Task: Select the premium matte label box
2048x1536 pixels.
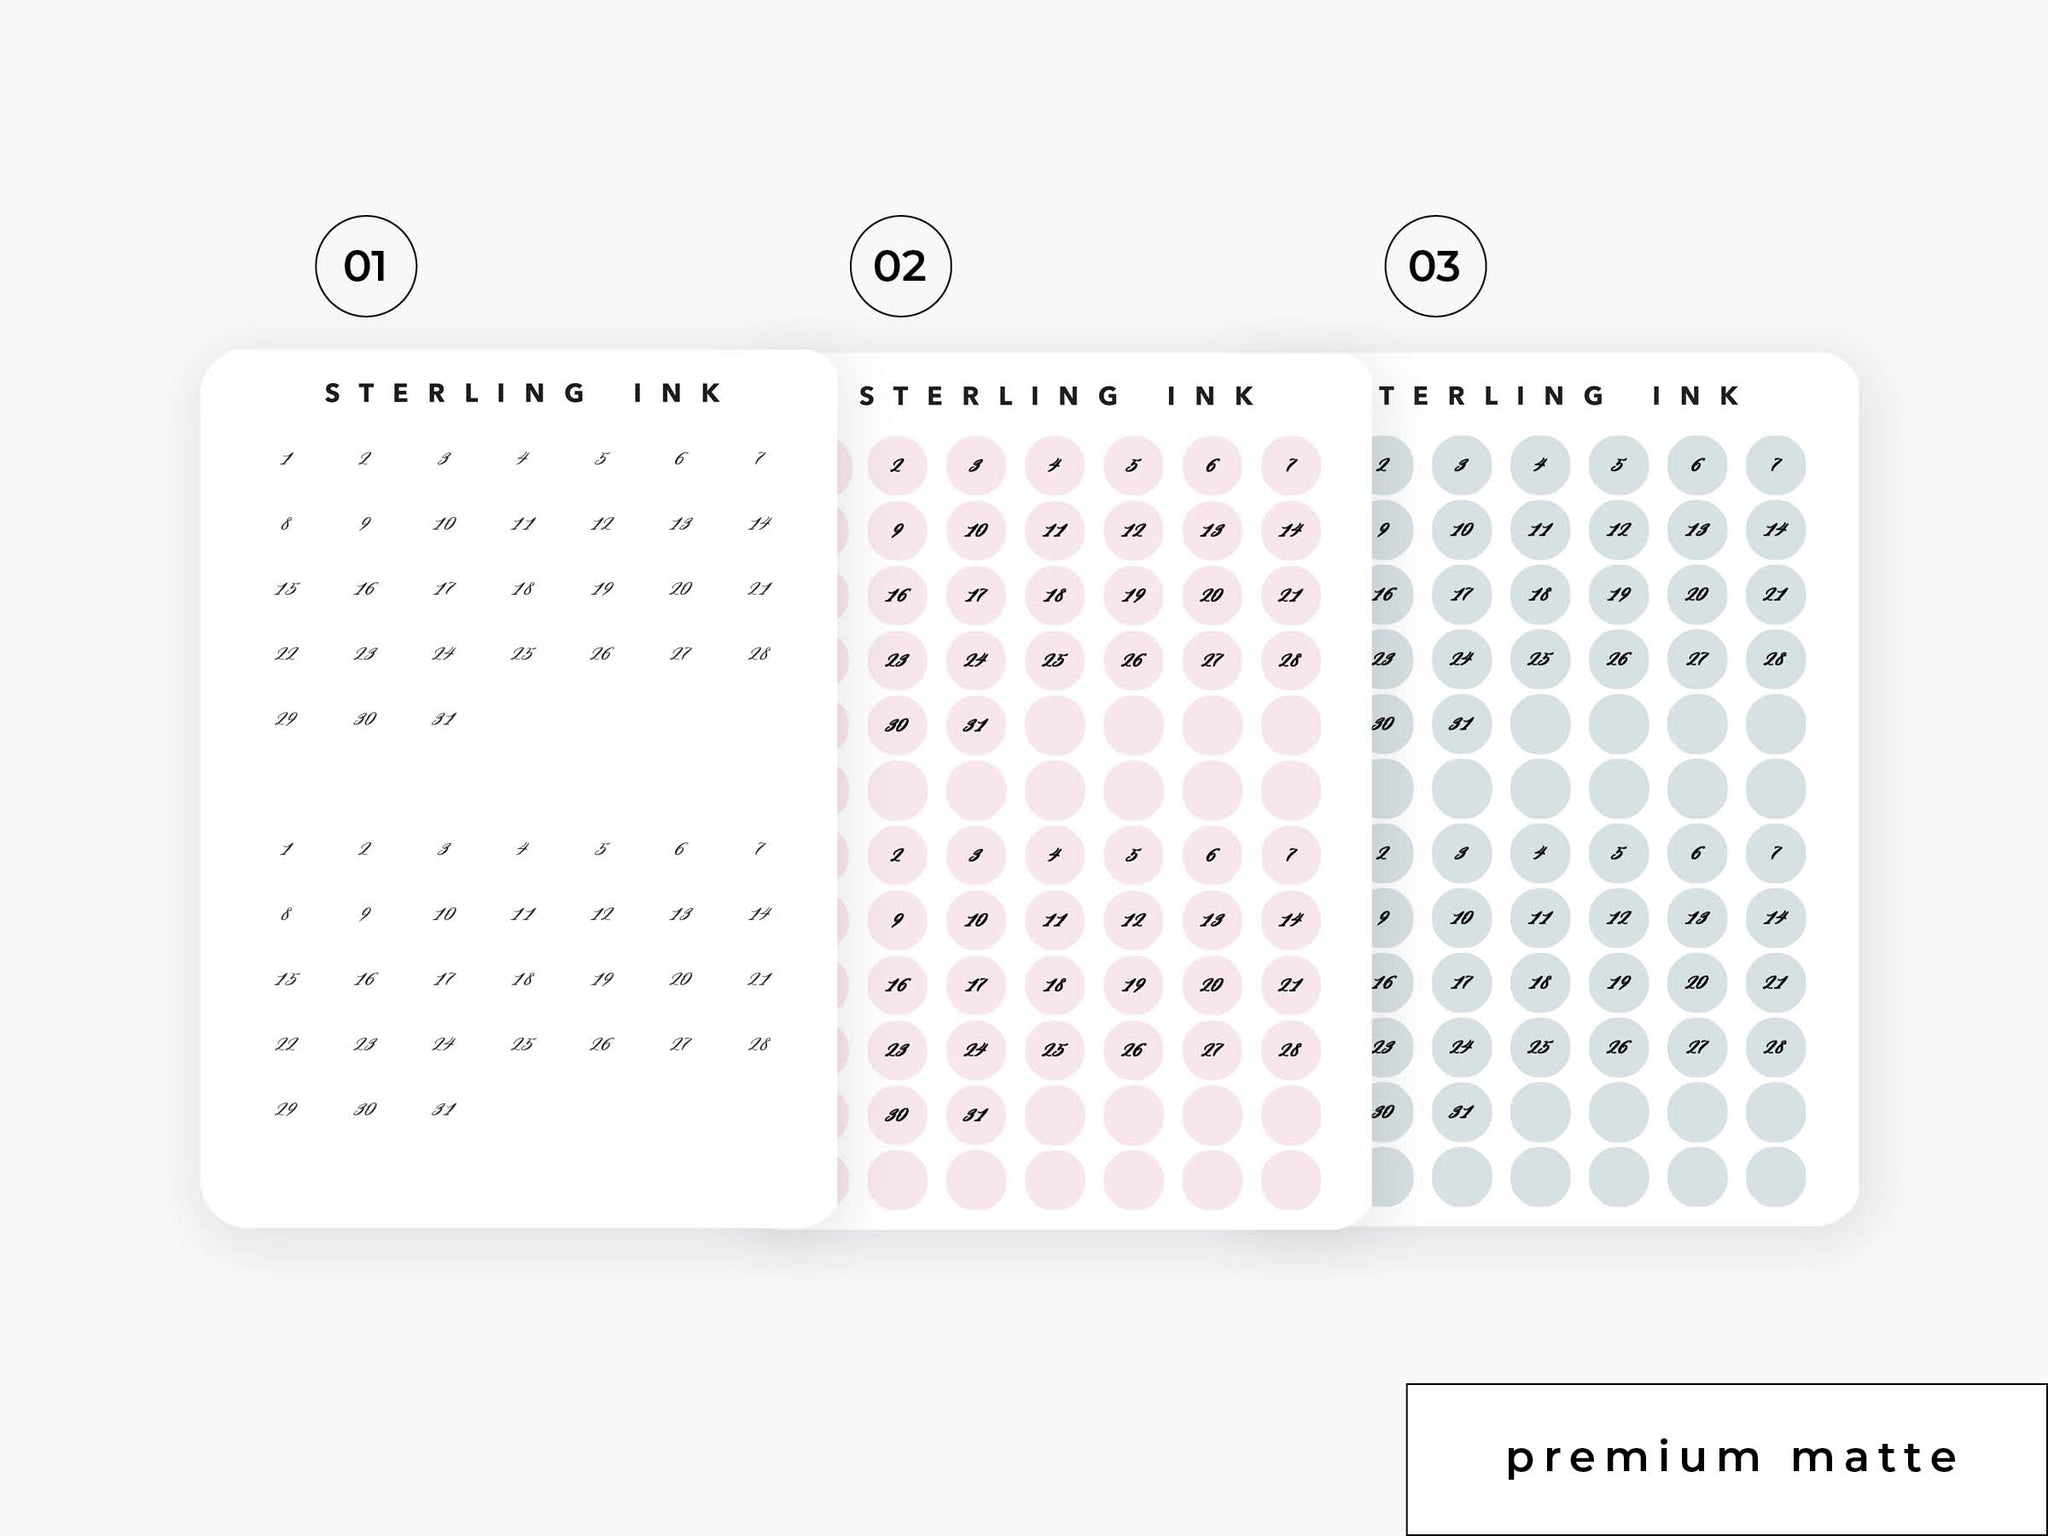Action: pos(1727,1459)
